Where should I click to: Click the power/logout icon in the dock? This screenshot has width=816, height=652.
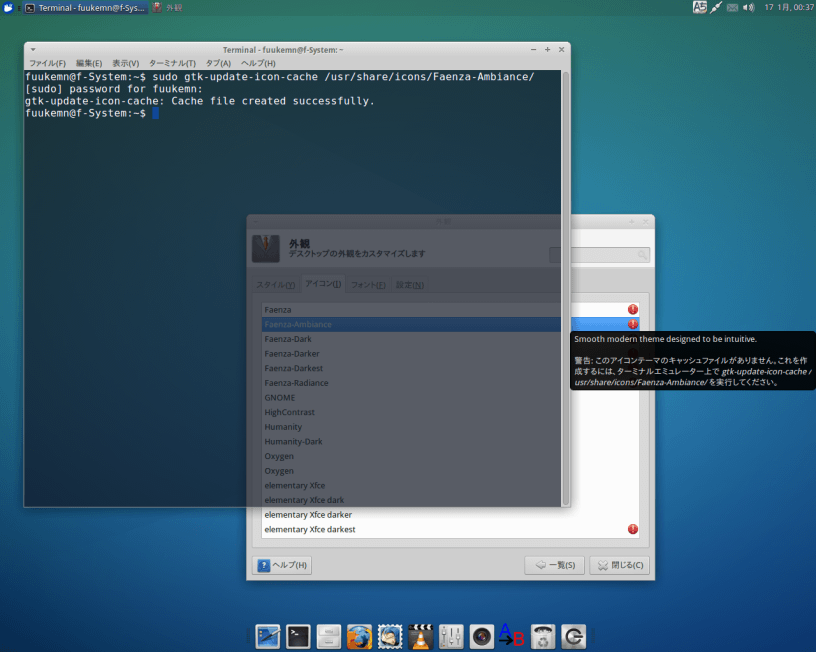click(x=573, y=636)
